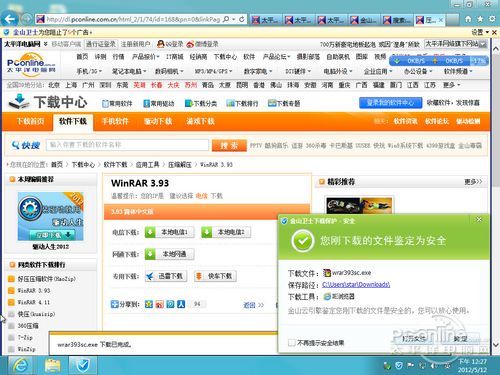This screenshot has height=375, width=500.
Task: Check the 不再提示安全结果 checkbox
Action: pos(292,342)
